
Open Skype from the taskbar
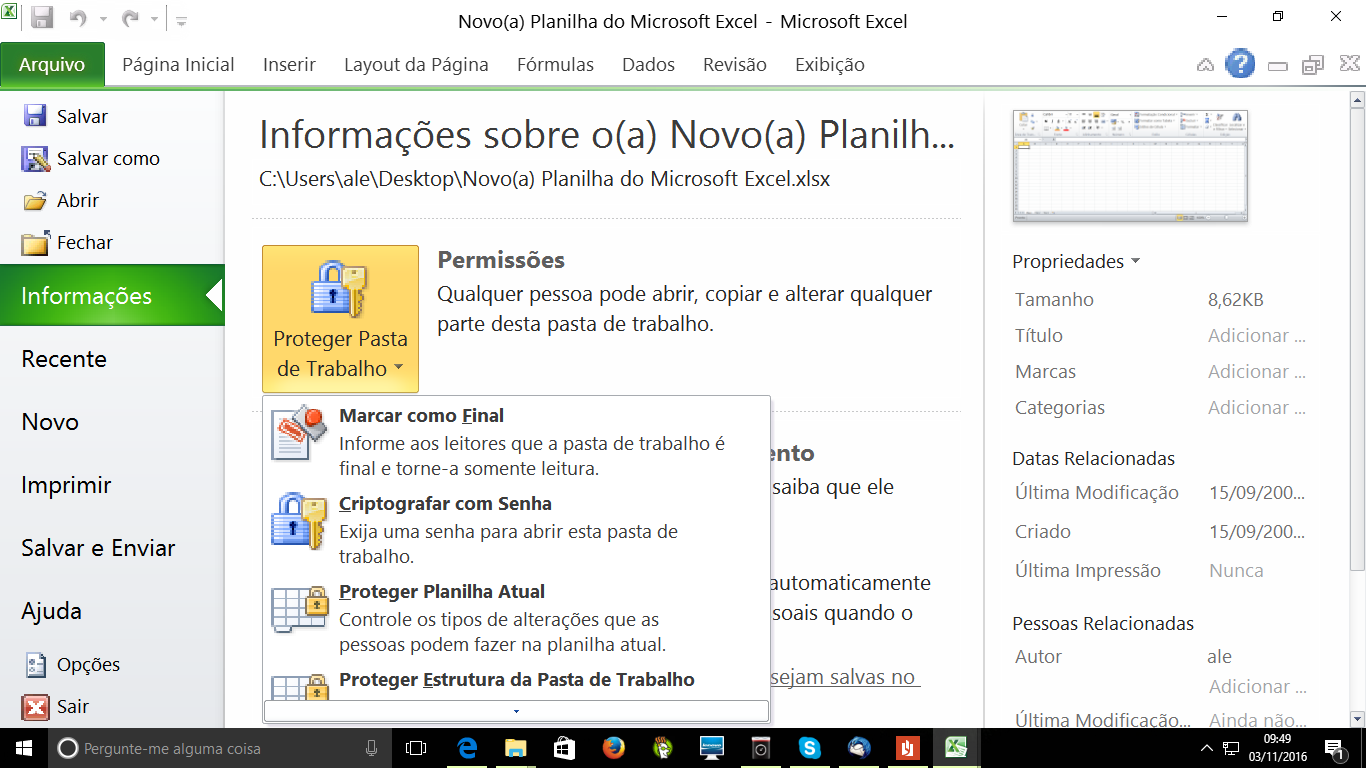(809, 748)
